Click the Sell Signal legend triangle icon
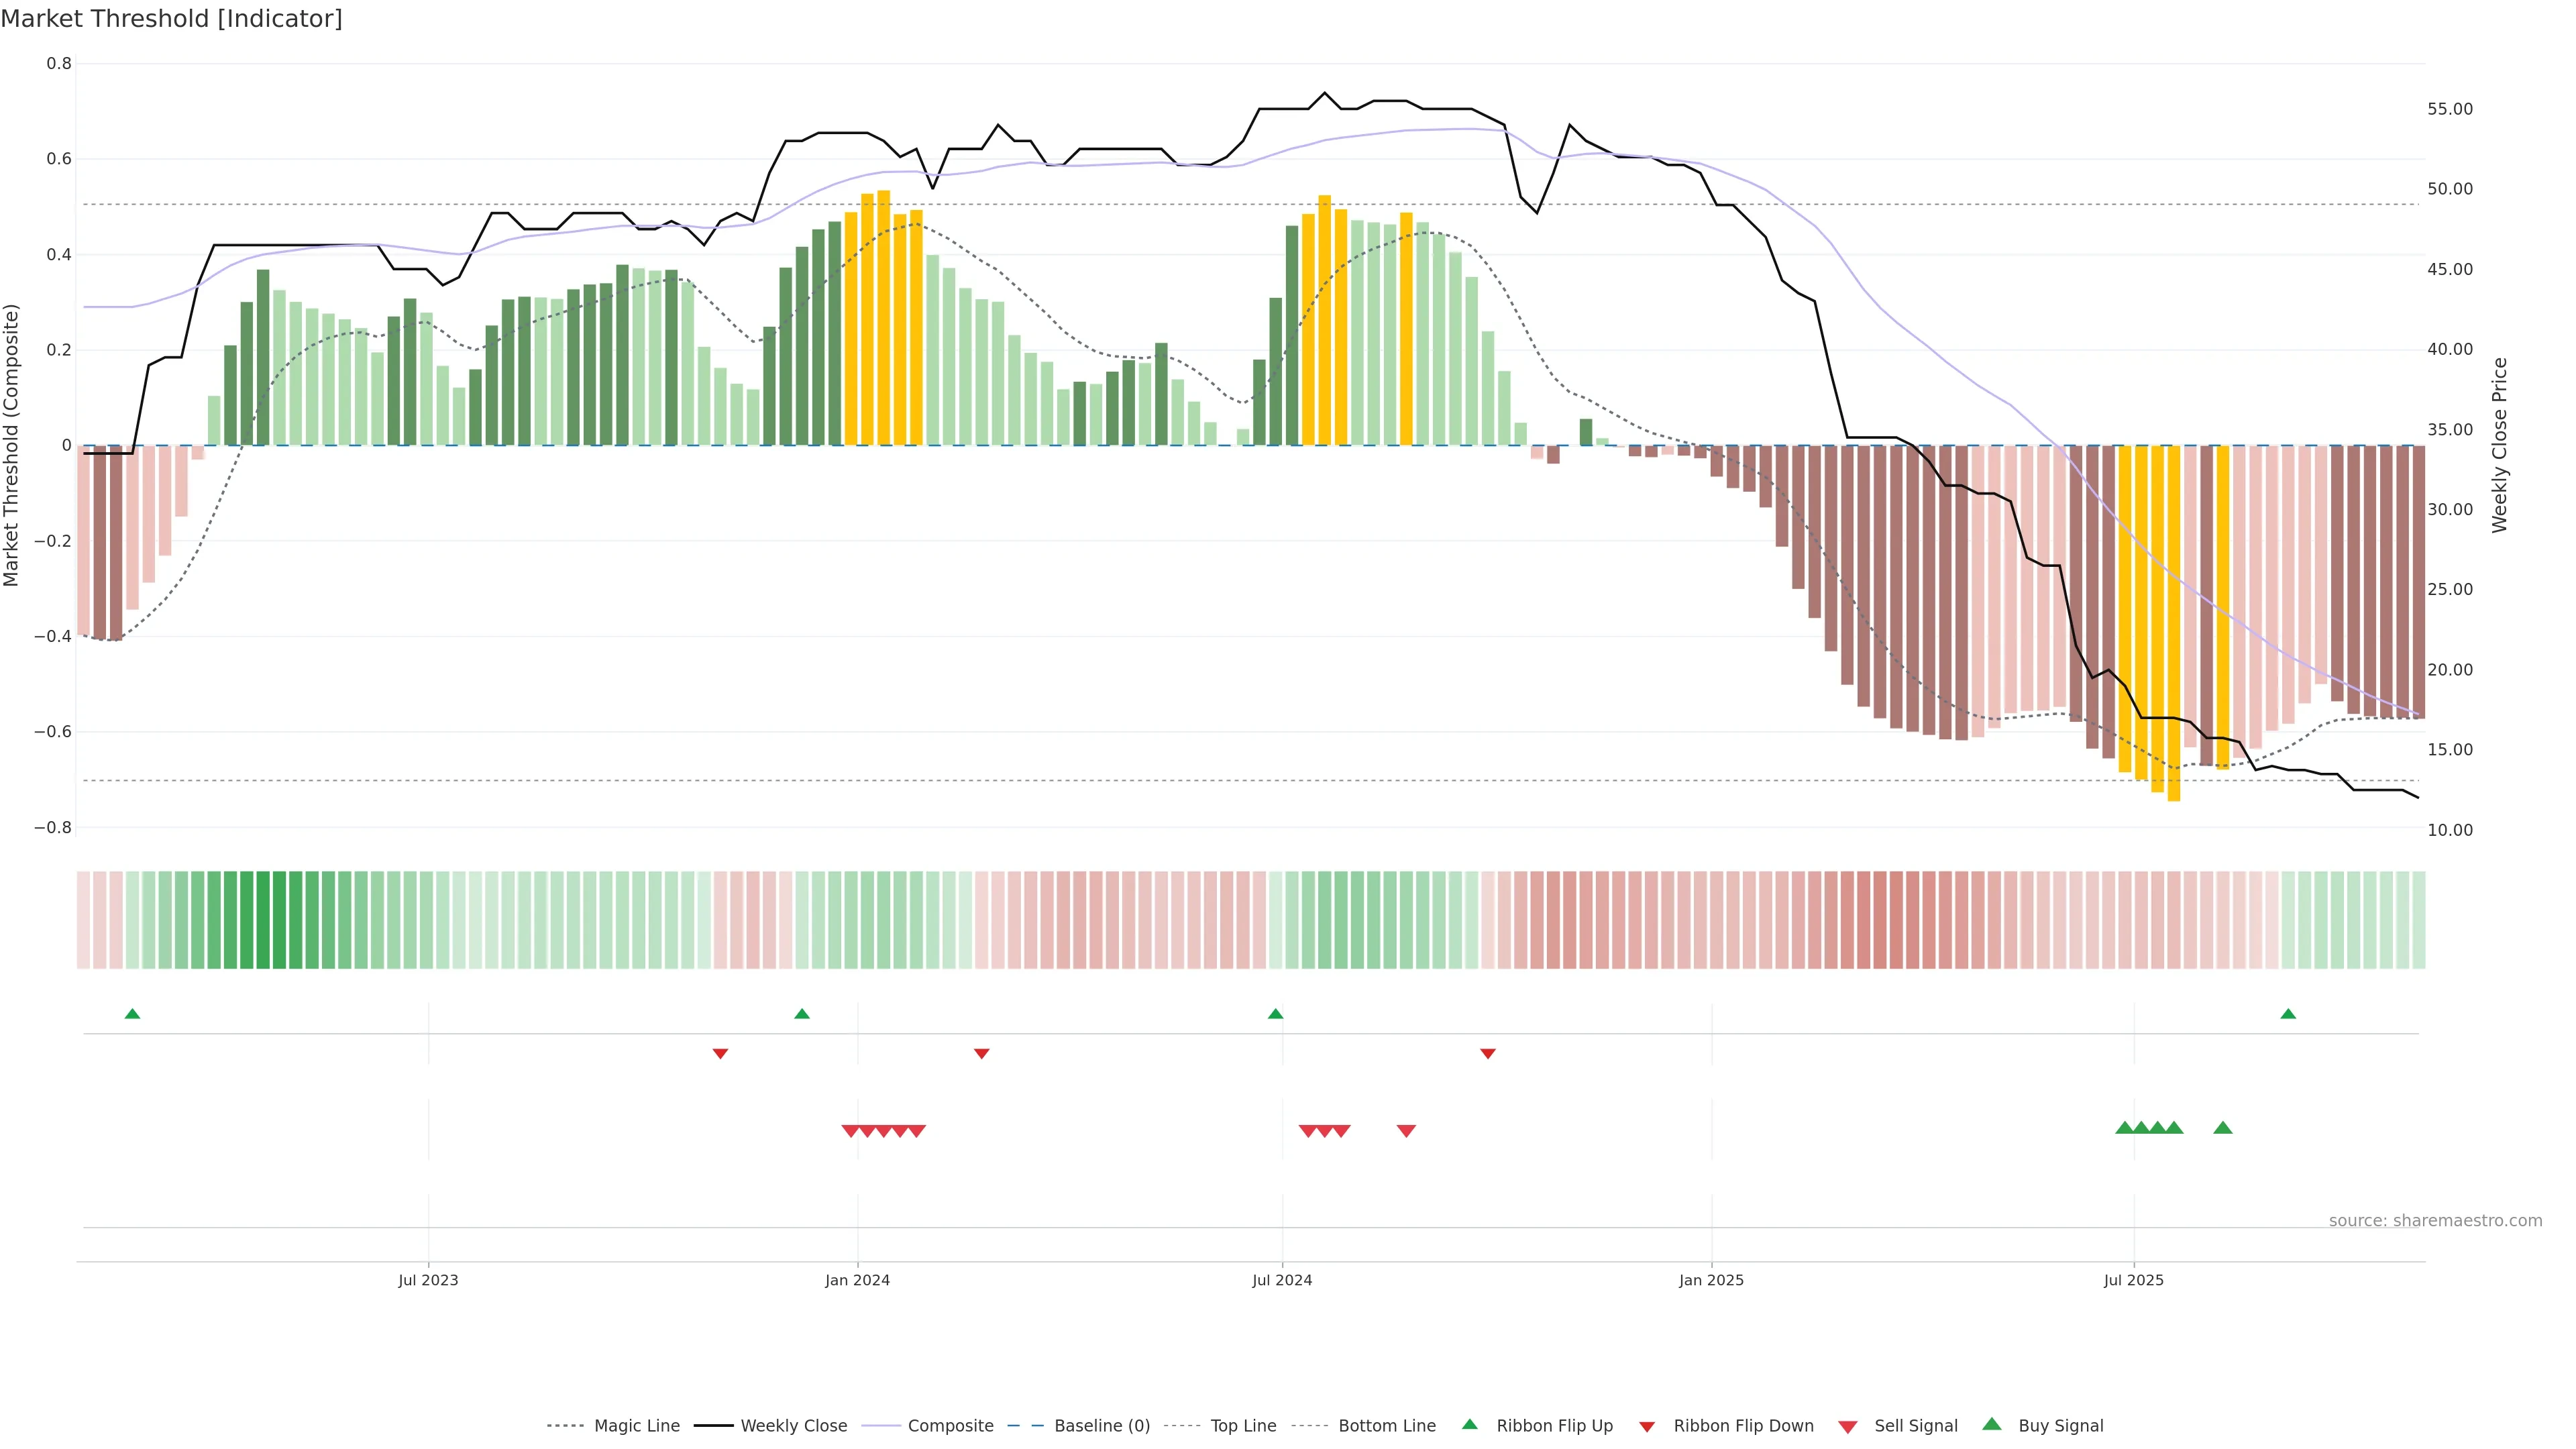The width and height of the screenshot is (2576, 1449). pyautogui.click(x=1848, y=1427)
